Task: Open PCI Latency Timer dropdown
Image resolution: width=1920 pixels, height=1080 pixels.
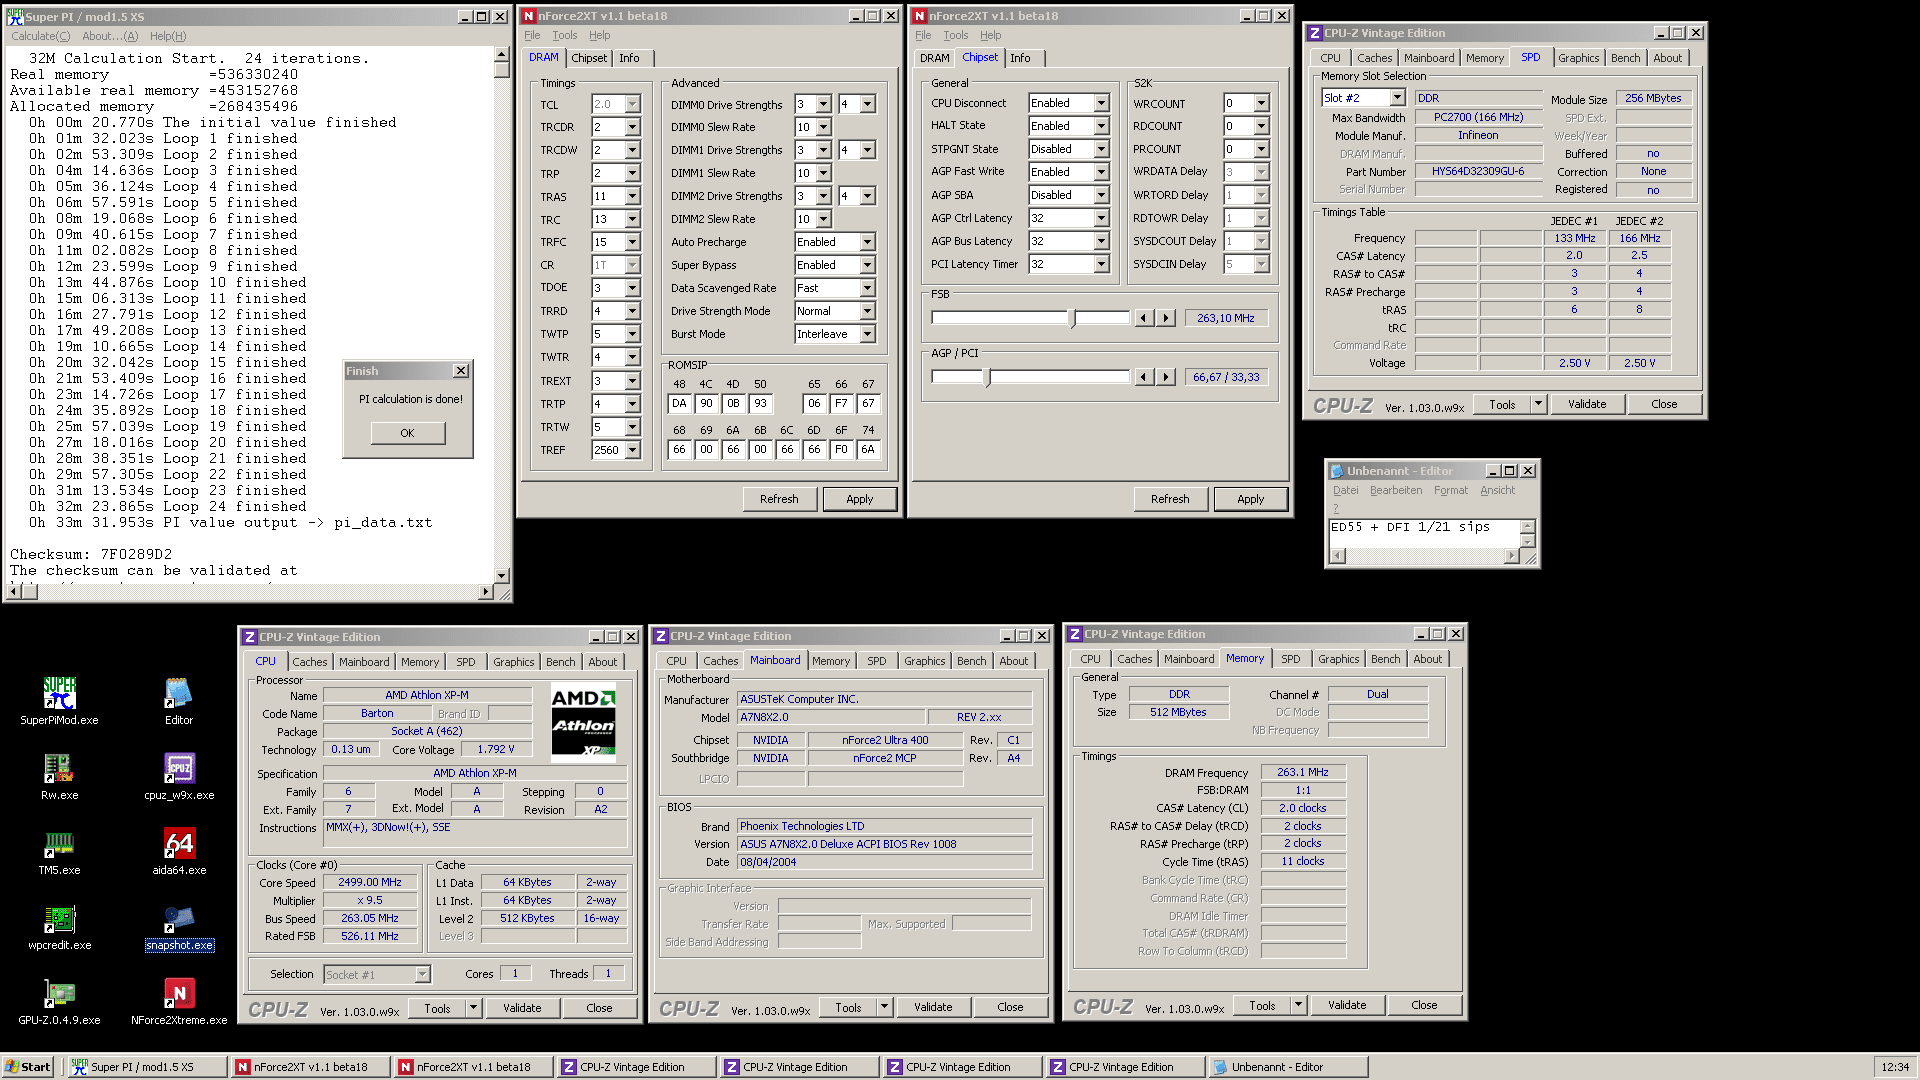Action: tap(1101, 264)
